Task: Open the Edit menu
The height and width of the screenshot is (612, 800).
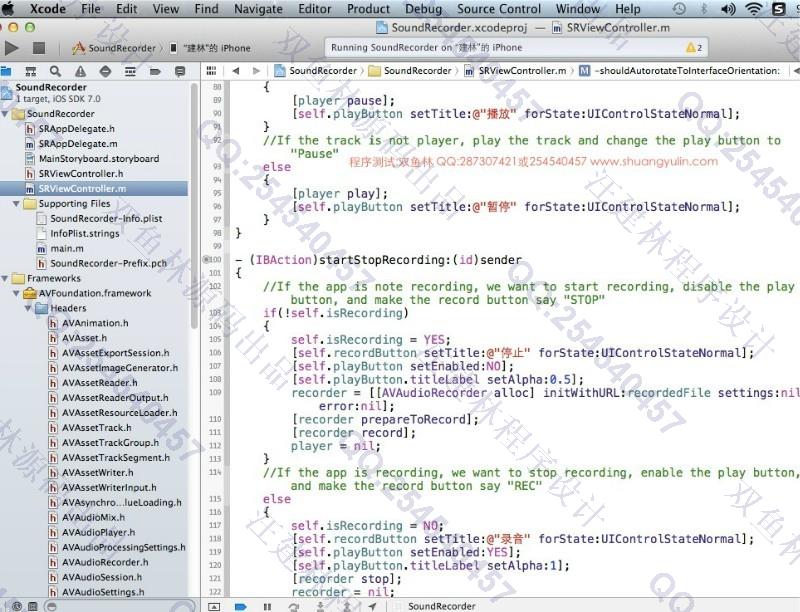Action: tap(127, 9)
